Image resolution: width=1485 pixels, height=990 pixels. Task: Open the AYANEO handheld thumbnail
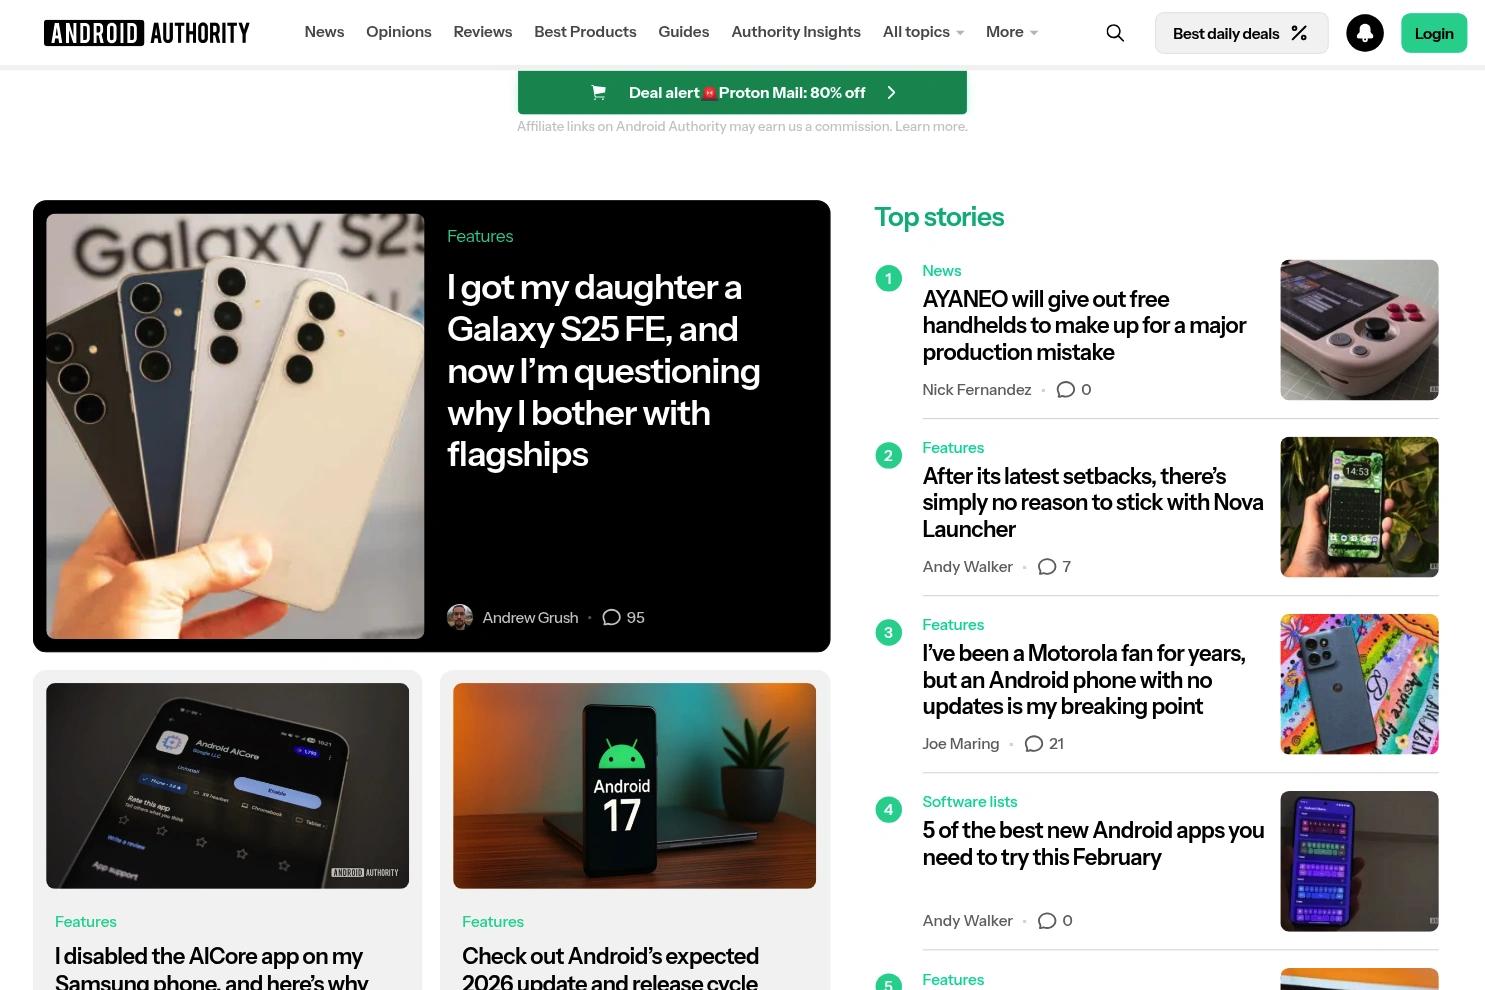click(1360, 330)
